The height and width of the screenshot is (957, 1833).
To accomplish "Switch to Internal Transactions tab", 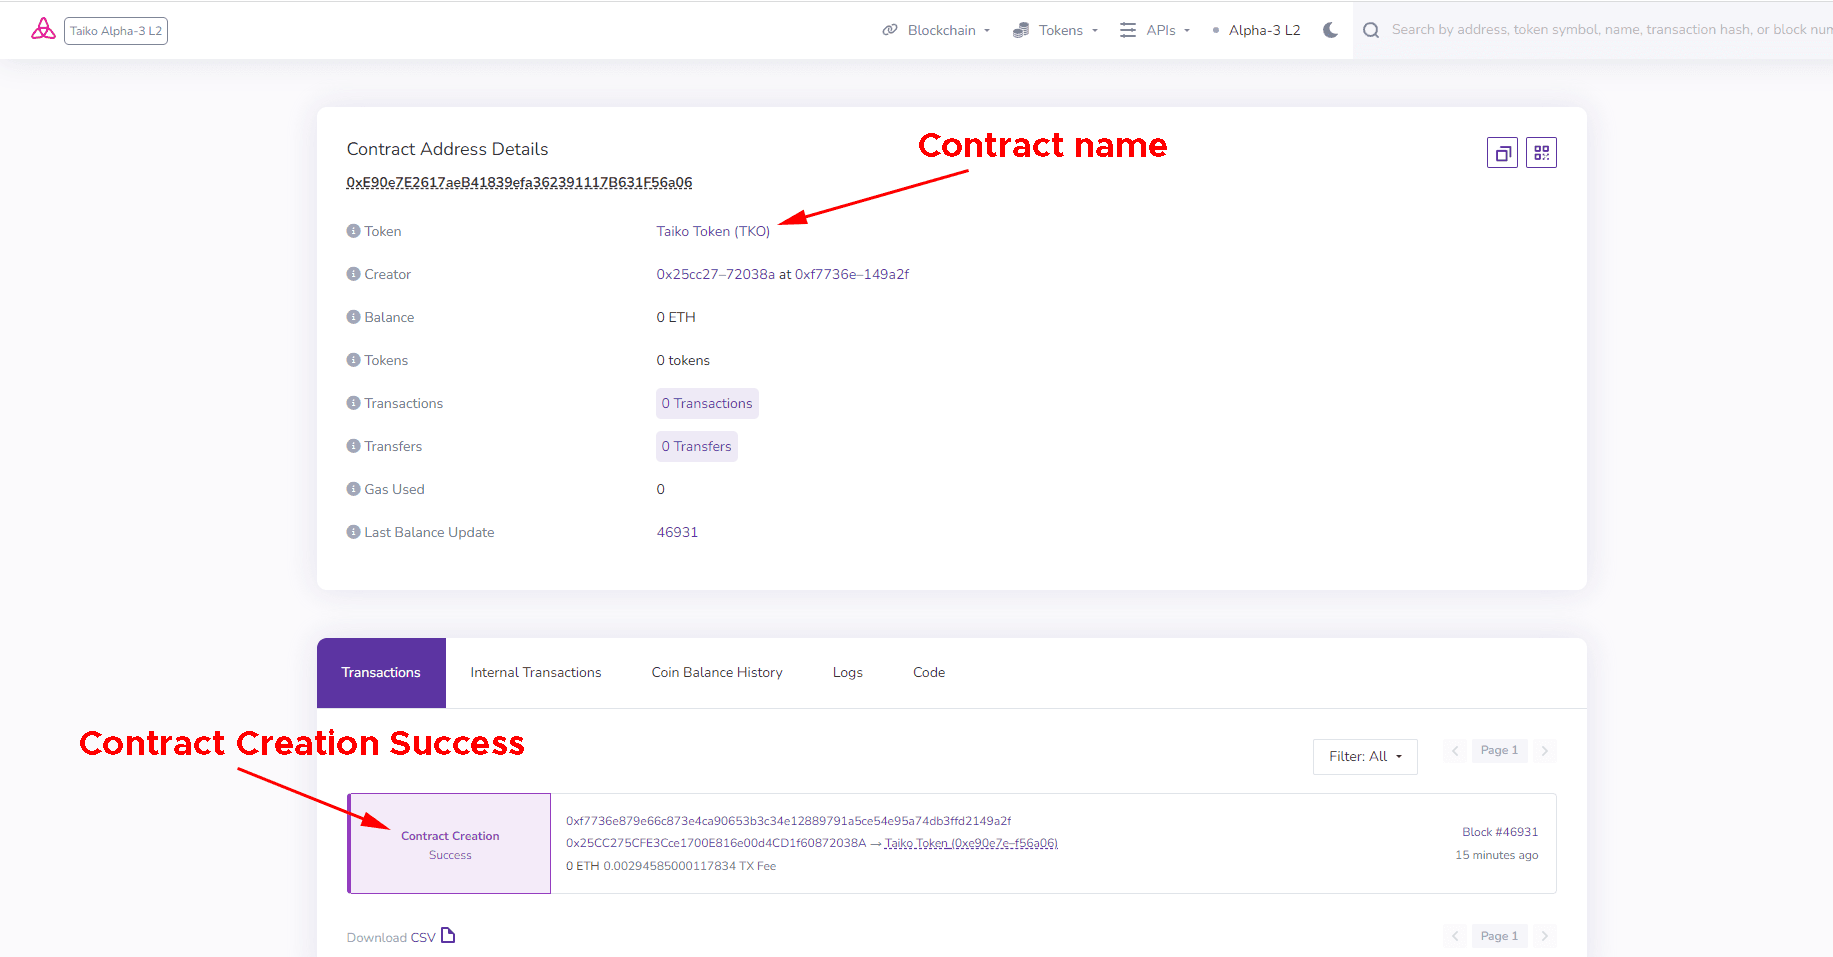I will click(x=536, y=673).
